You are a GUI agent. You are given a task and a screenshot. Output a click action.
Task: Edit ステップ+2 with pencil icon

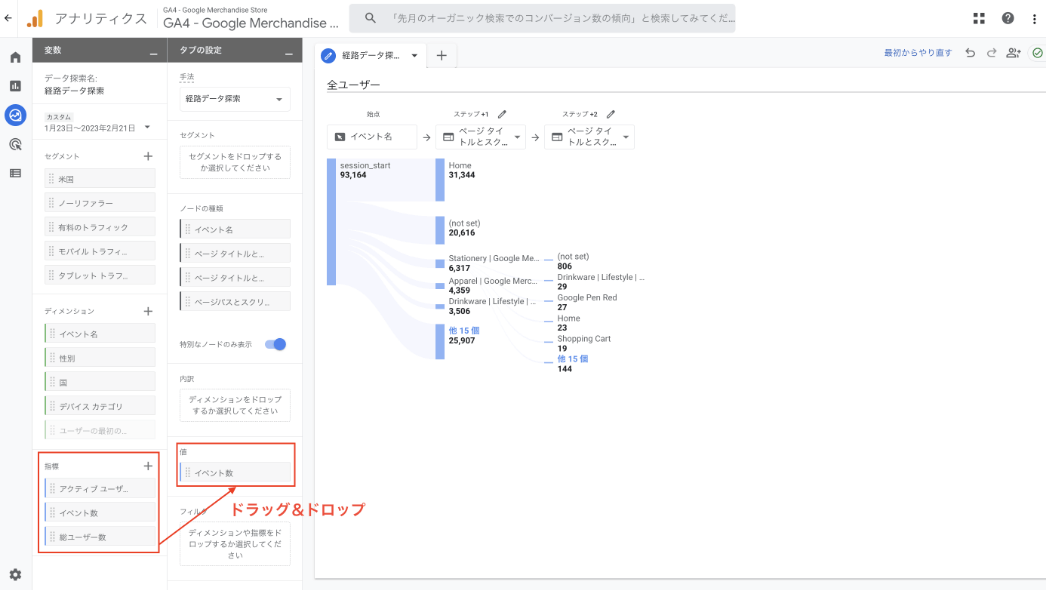[x=610, y=114]
